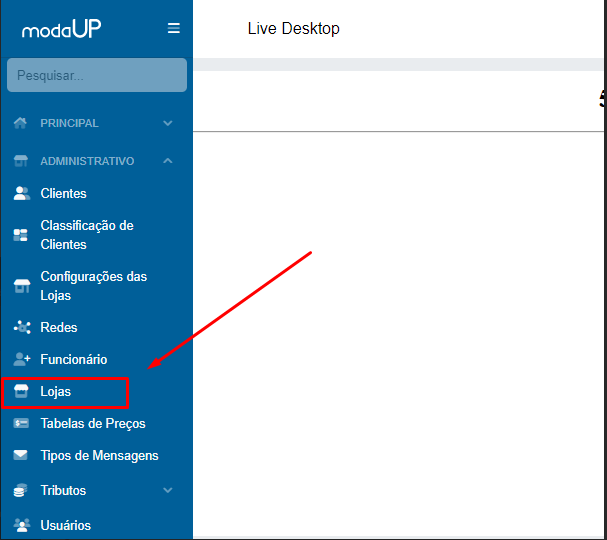Image resolution: width=607 pixels, height=540 pixels.
Task: Click the Administrativo store icon
Action: [x=21, y=161]
